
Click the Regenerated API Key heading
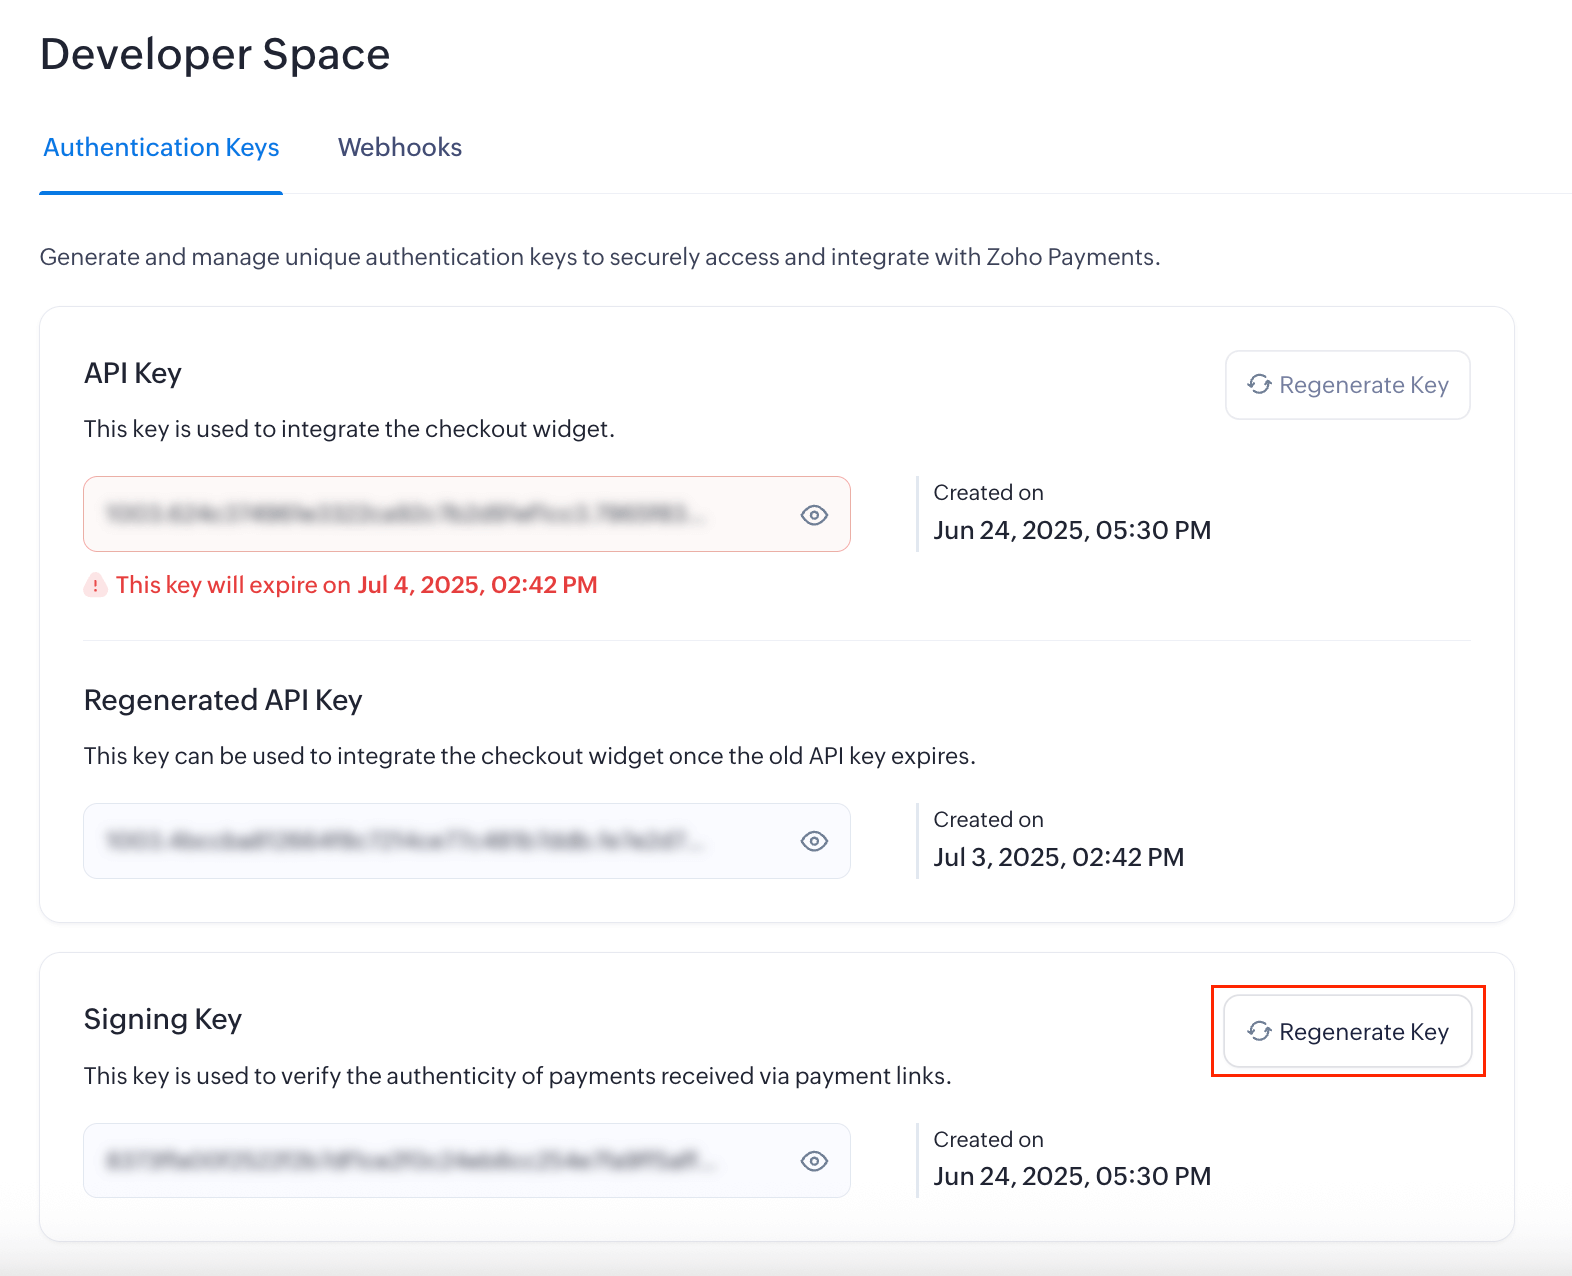[x=223, y=701]
